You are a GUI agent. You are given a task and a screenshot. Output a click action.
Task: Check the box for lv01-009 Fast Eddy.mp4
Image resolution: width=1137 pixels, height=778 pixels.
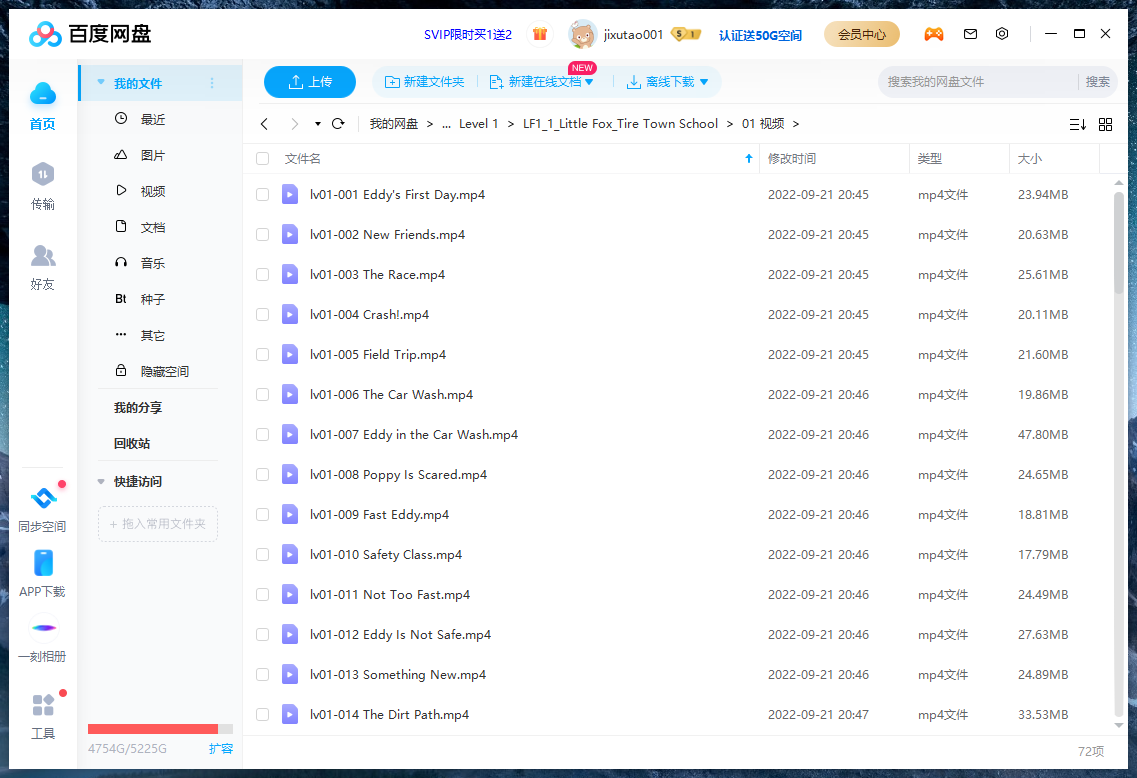coord(263,515)
